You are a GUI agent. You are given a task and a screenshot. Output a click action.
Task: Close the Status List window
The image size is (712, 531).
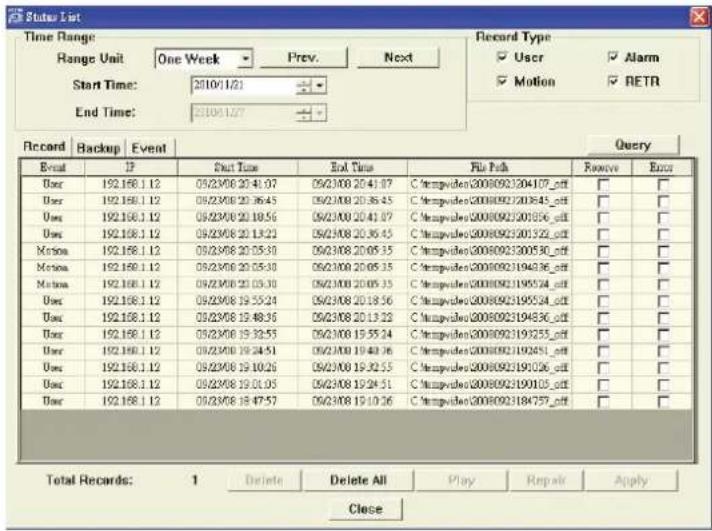coord(698,17)
